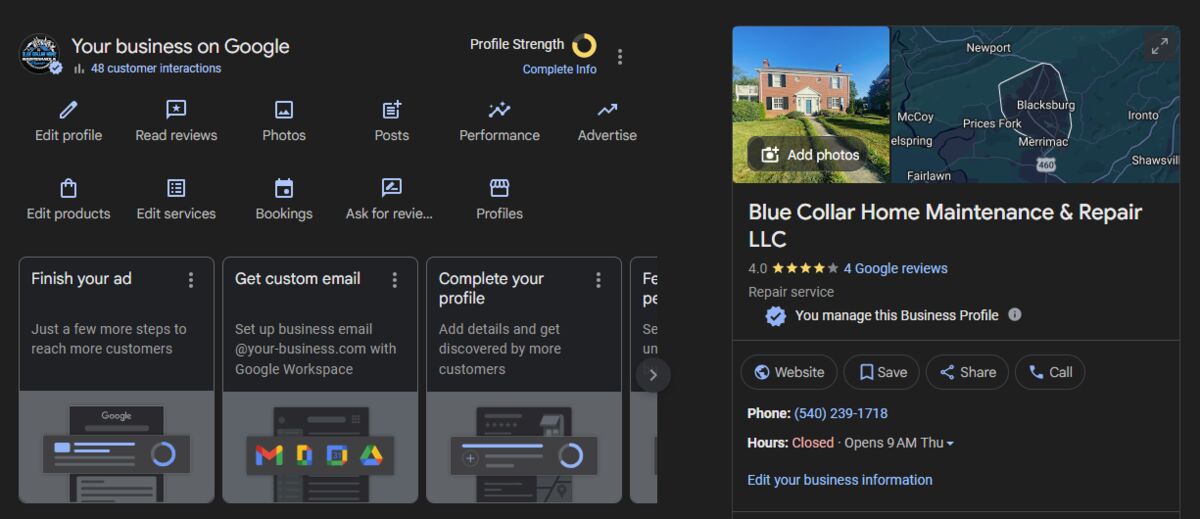Open the three-dot menu on Finish your ad card

point(191,280)
